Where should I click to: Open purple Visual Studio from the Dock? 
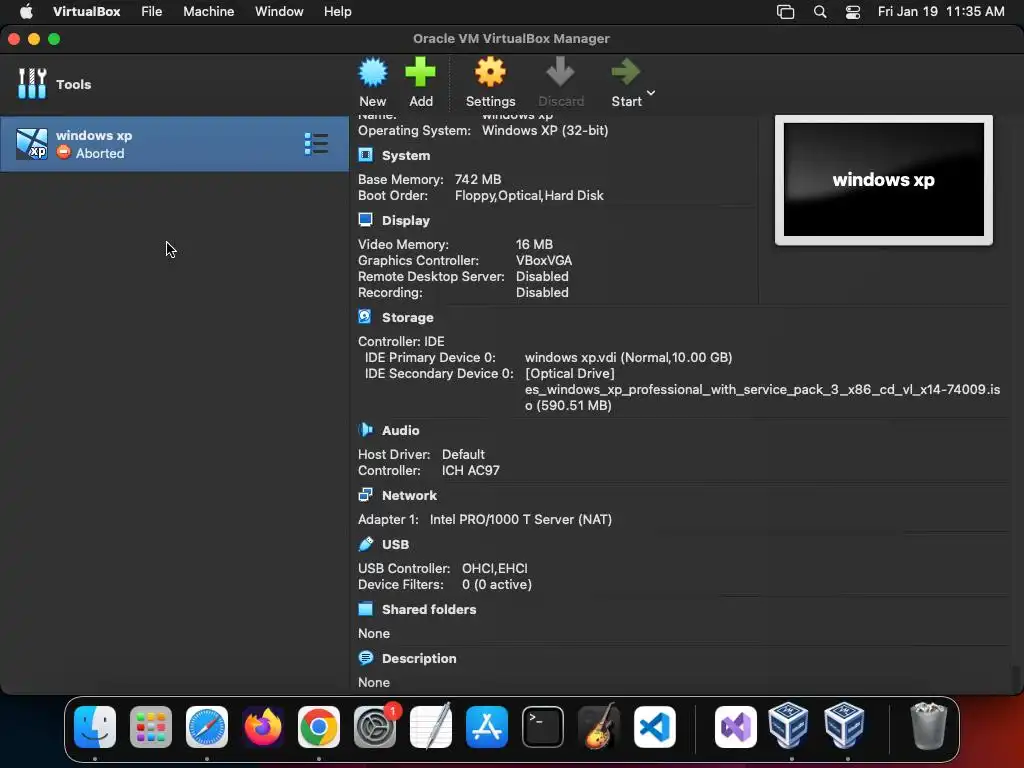tap(736, 727)
